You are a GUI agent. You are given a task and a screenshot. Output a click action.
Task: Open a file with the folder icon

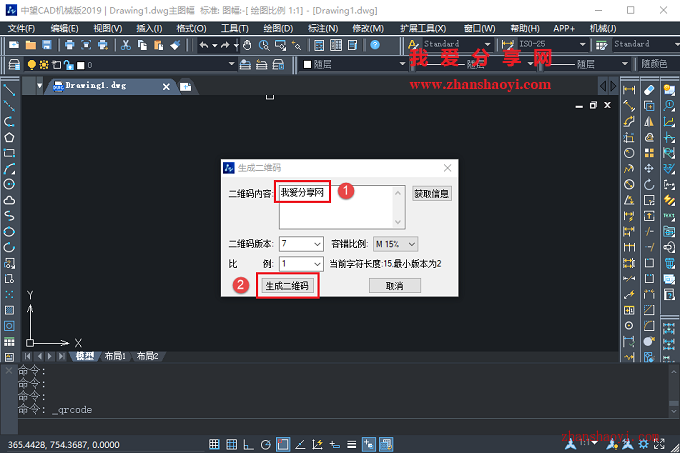pyautogui.click(x=30, y=45)
